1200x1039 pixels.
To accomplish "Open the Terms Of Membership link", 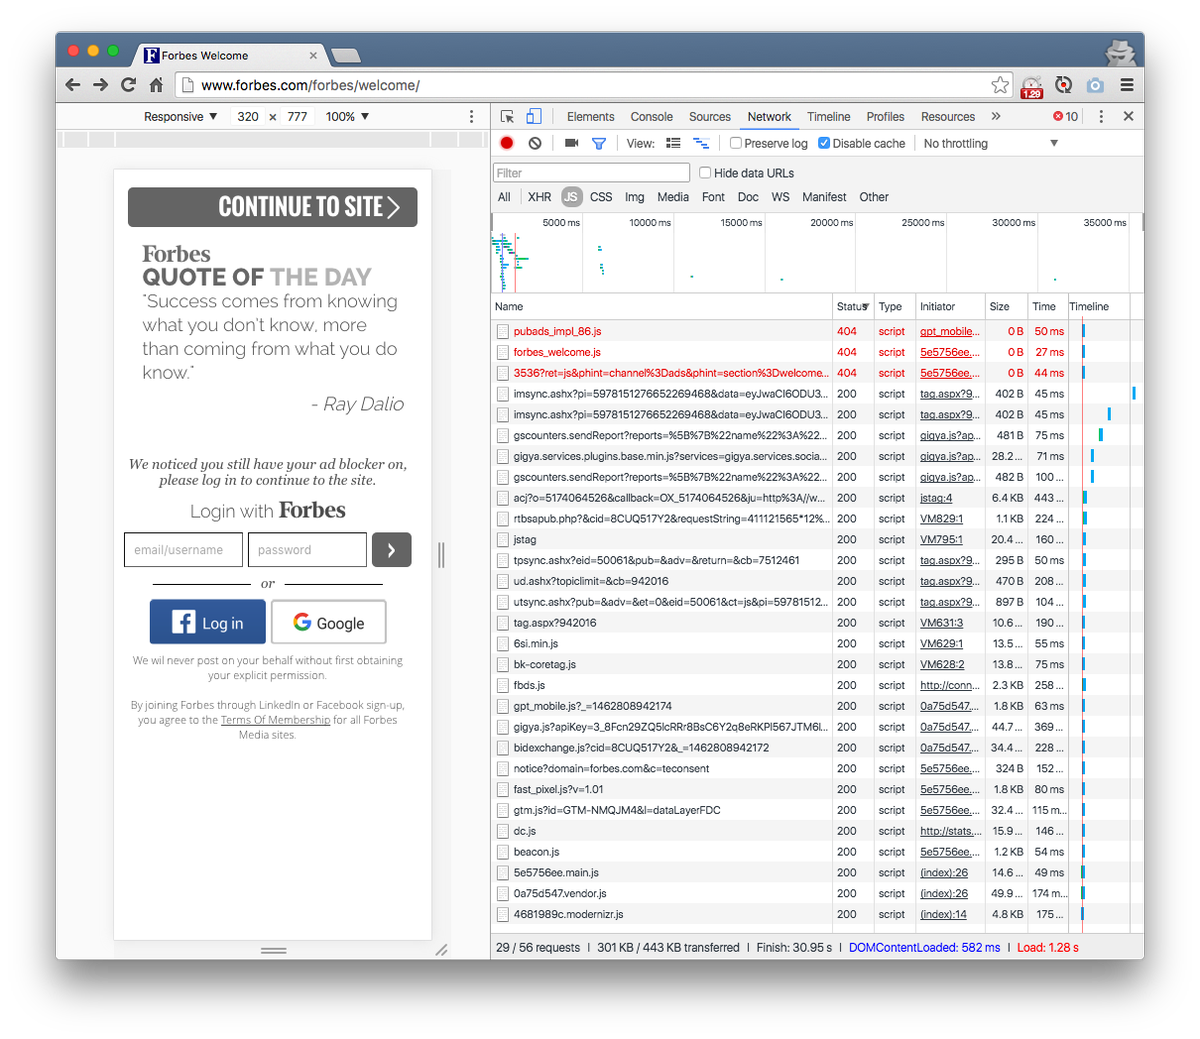I will click(x=275, y=720).
